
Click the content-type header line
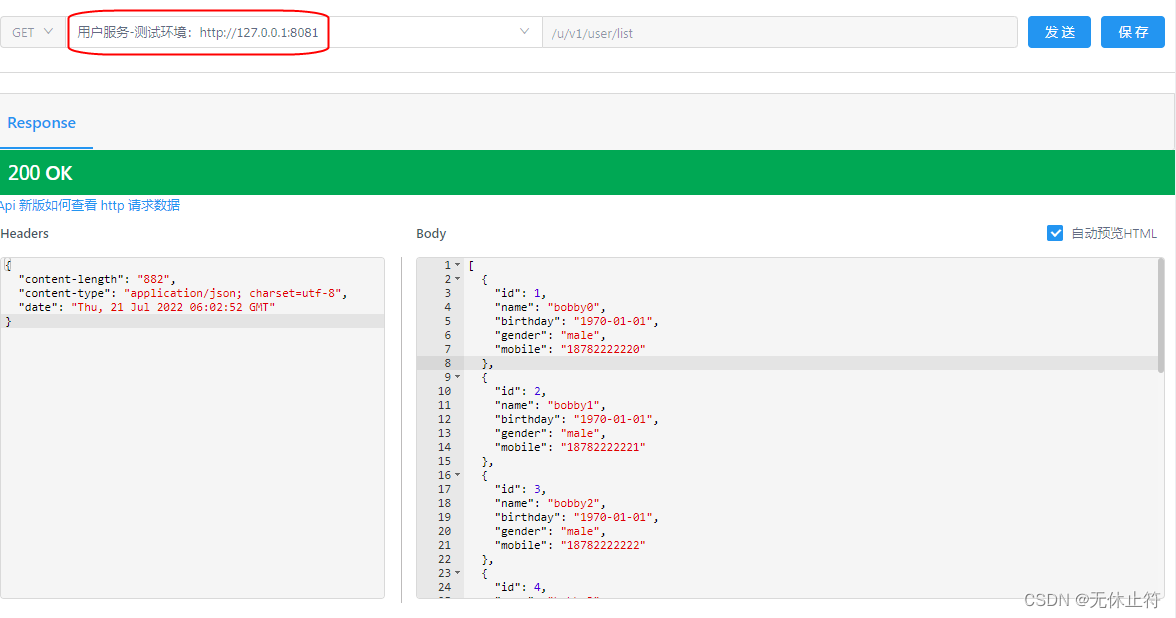coord(182,293)
